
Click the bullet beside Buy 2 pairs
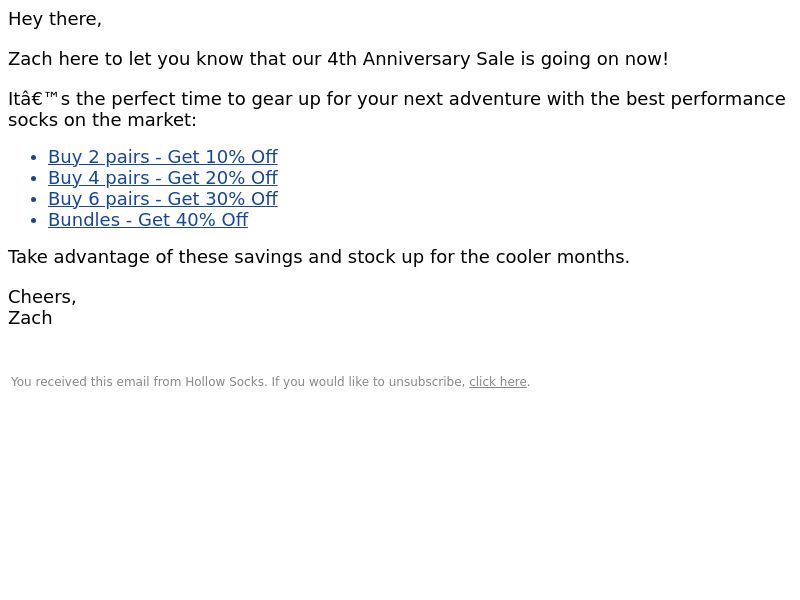point(34,158)
